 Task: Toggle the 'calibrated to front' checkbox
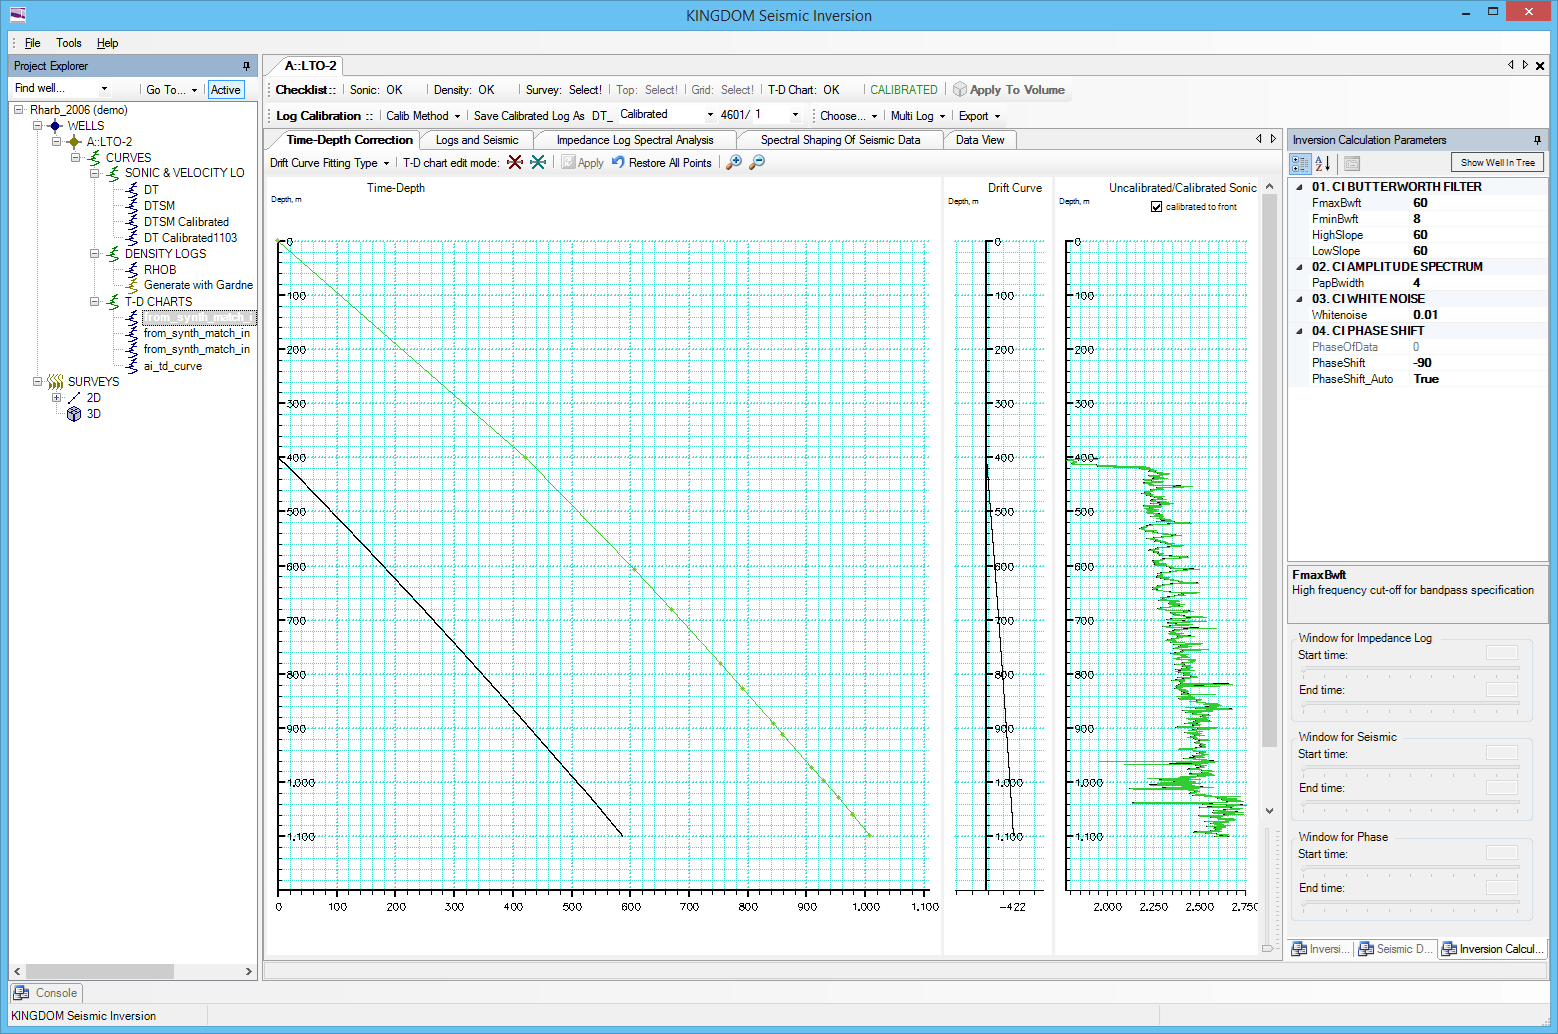(x=1157, y=207)
